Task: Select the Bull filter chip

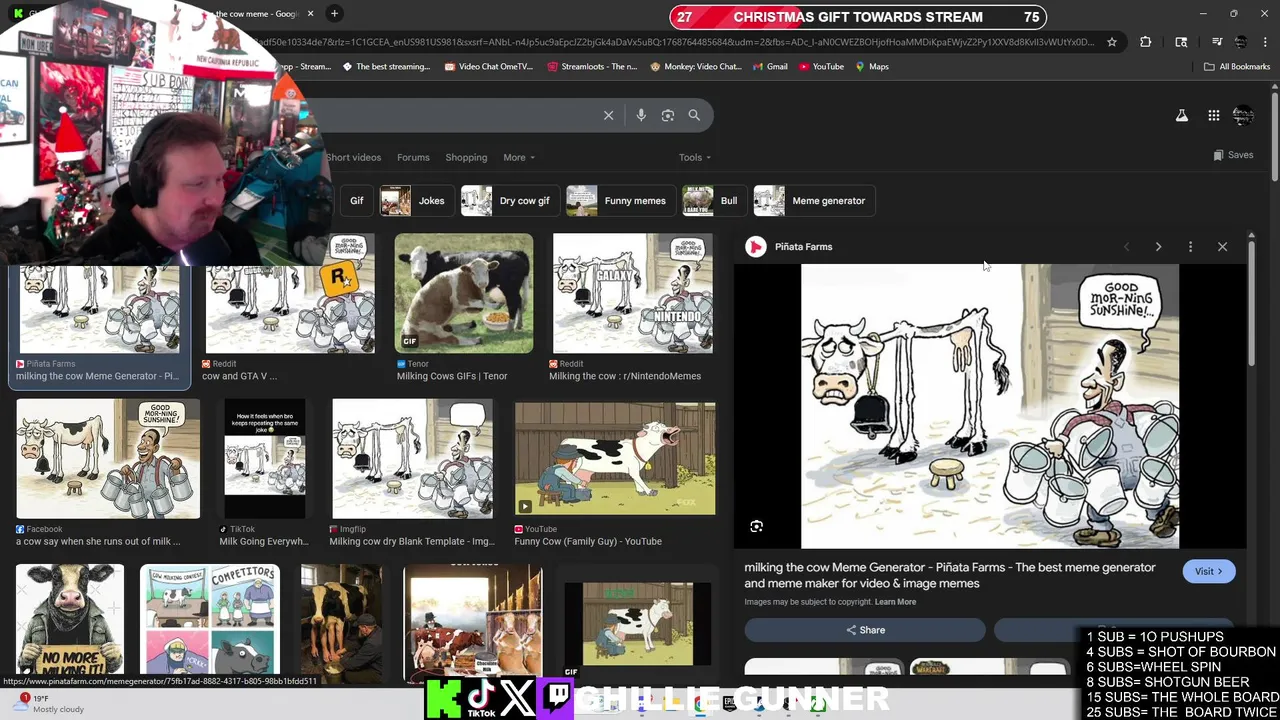Action: click(x=713, y=201)
